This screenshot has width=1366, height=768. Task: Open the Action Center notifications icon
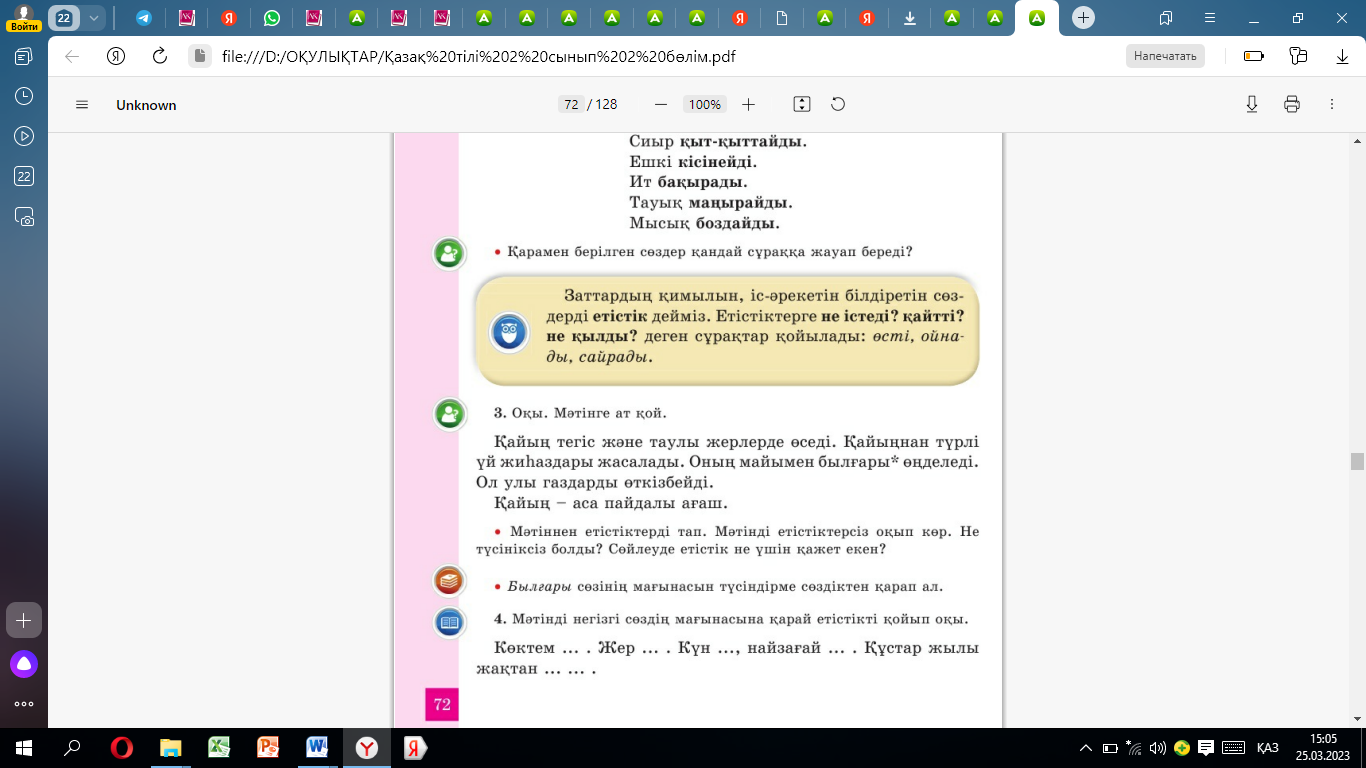tap(1206, 748)
